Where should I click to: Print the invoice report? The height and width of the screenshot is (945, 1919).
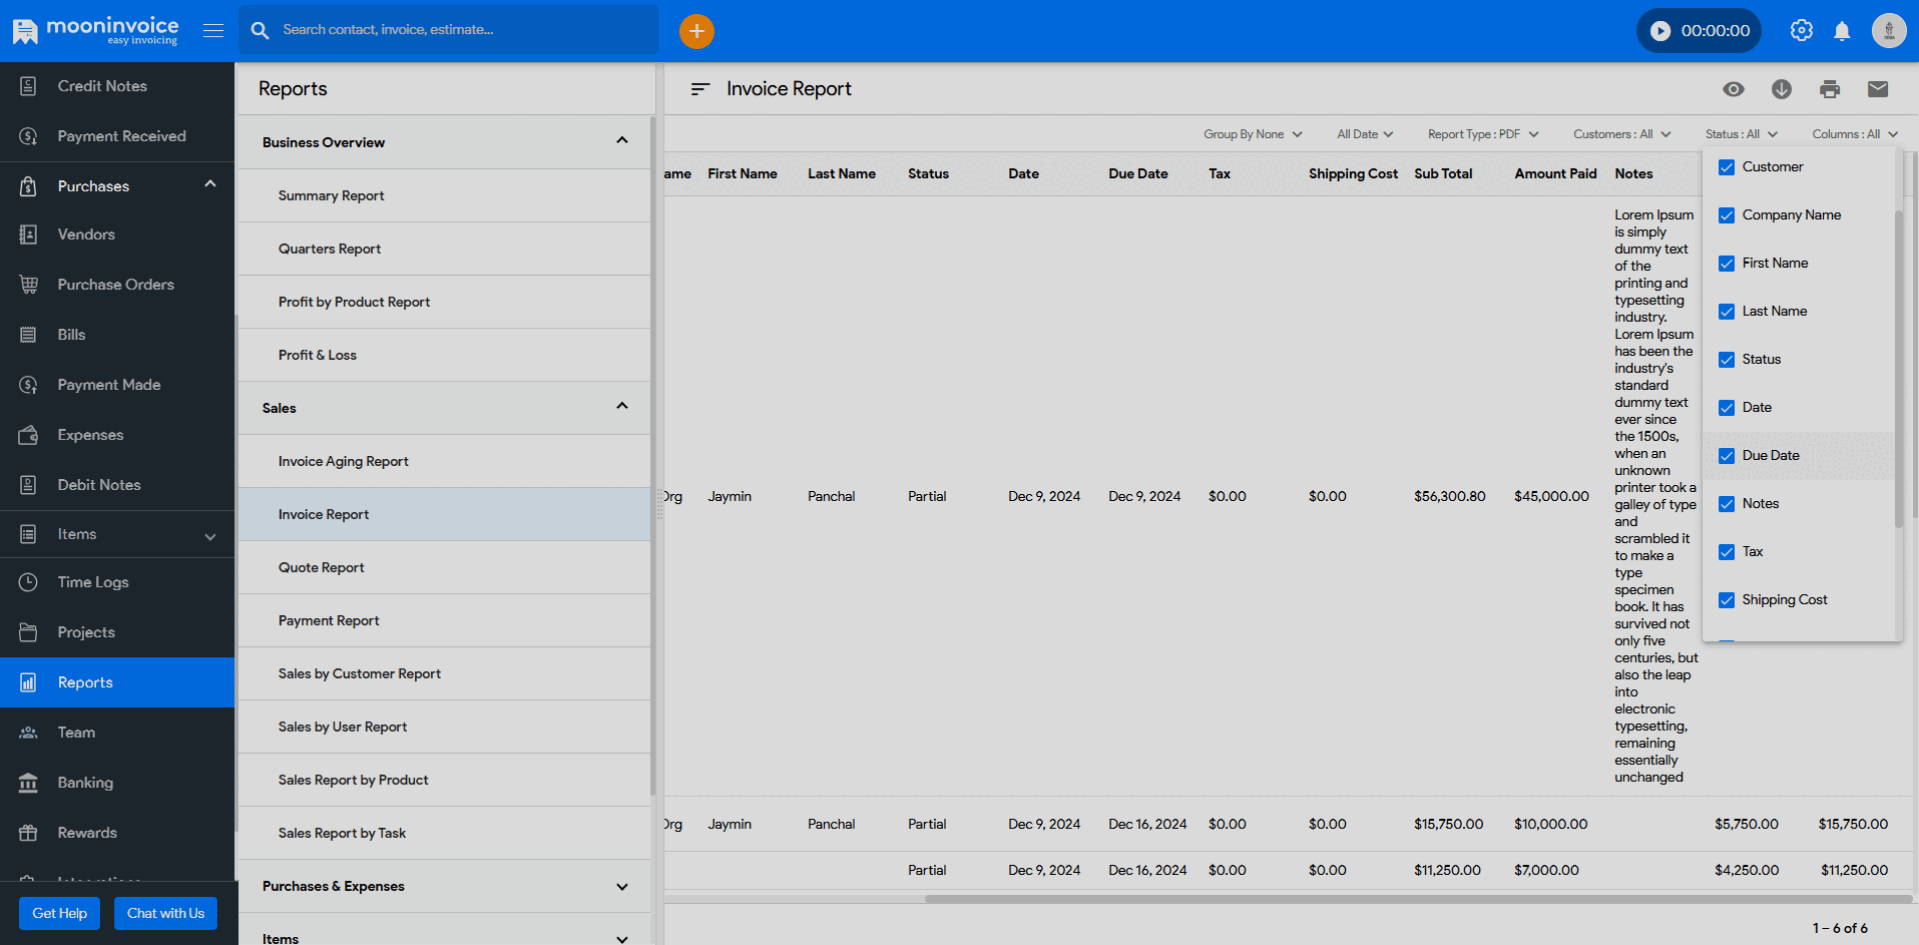point(1830,89)
